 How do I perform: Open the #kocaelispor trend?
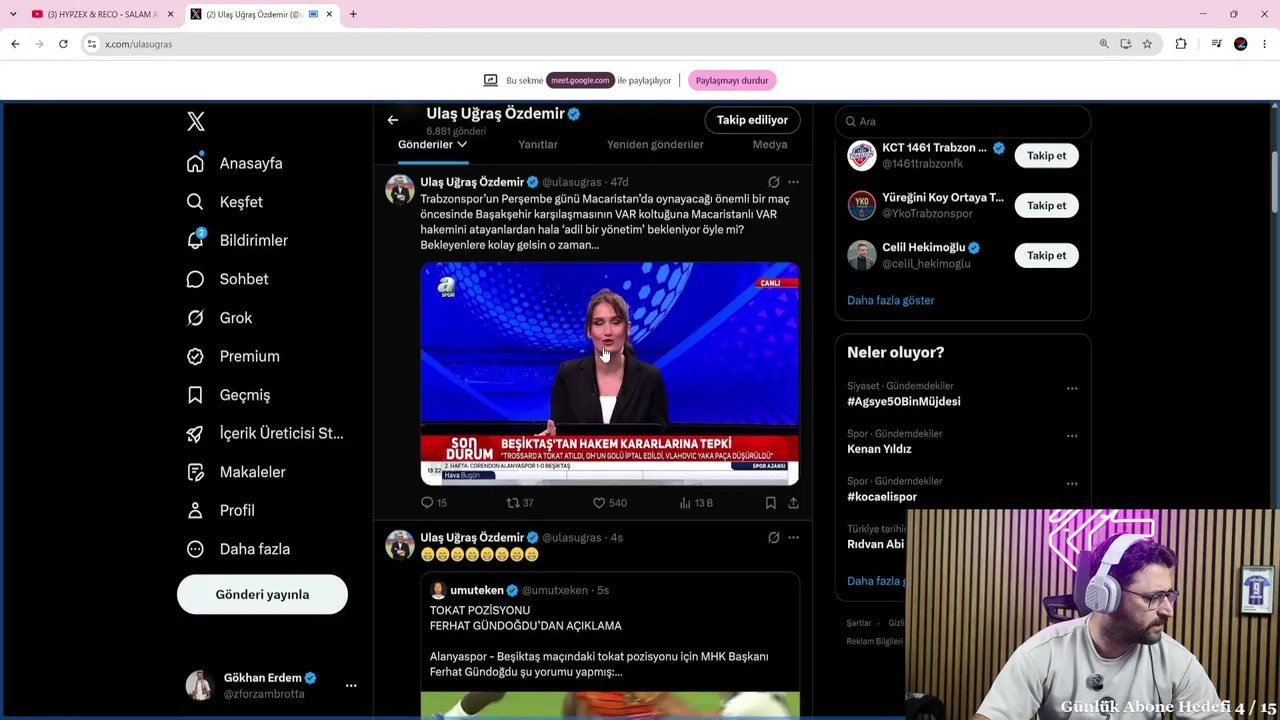[882, 497]
